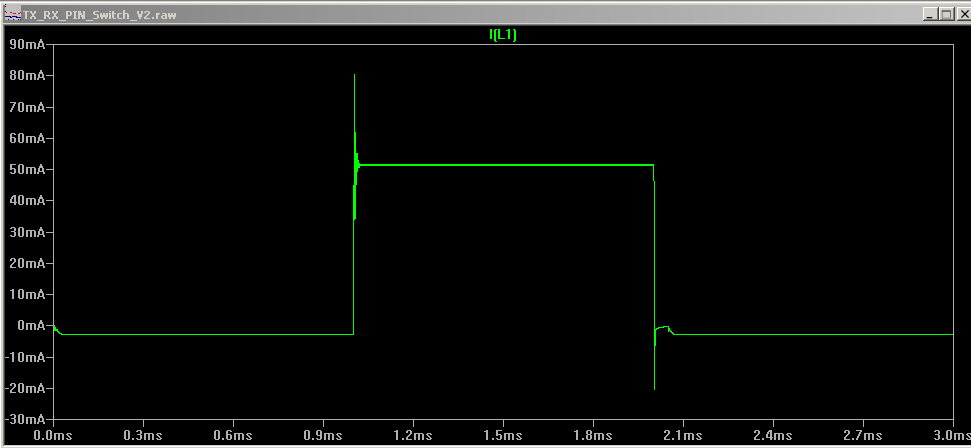This screenshot has width=971, height=448.
Task: Click the 0mA y-axis label
Action: (x=30, y=325)
